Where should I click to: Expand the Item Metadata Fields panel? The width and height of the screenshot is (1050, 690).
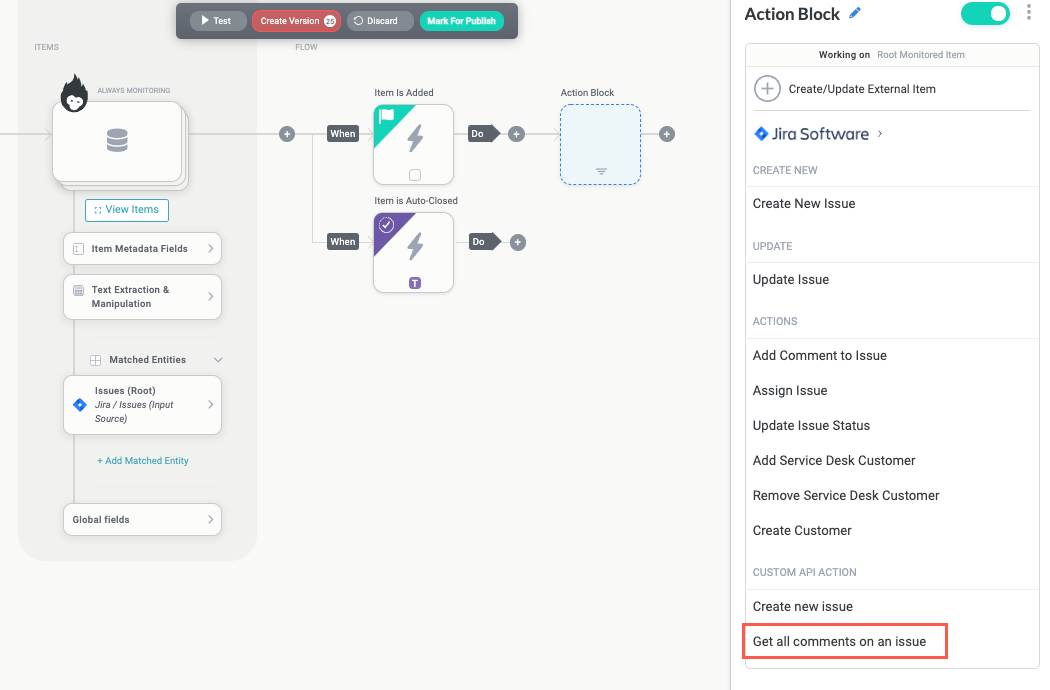click(x=142, y=248)
